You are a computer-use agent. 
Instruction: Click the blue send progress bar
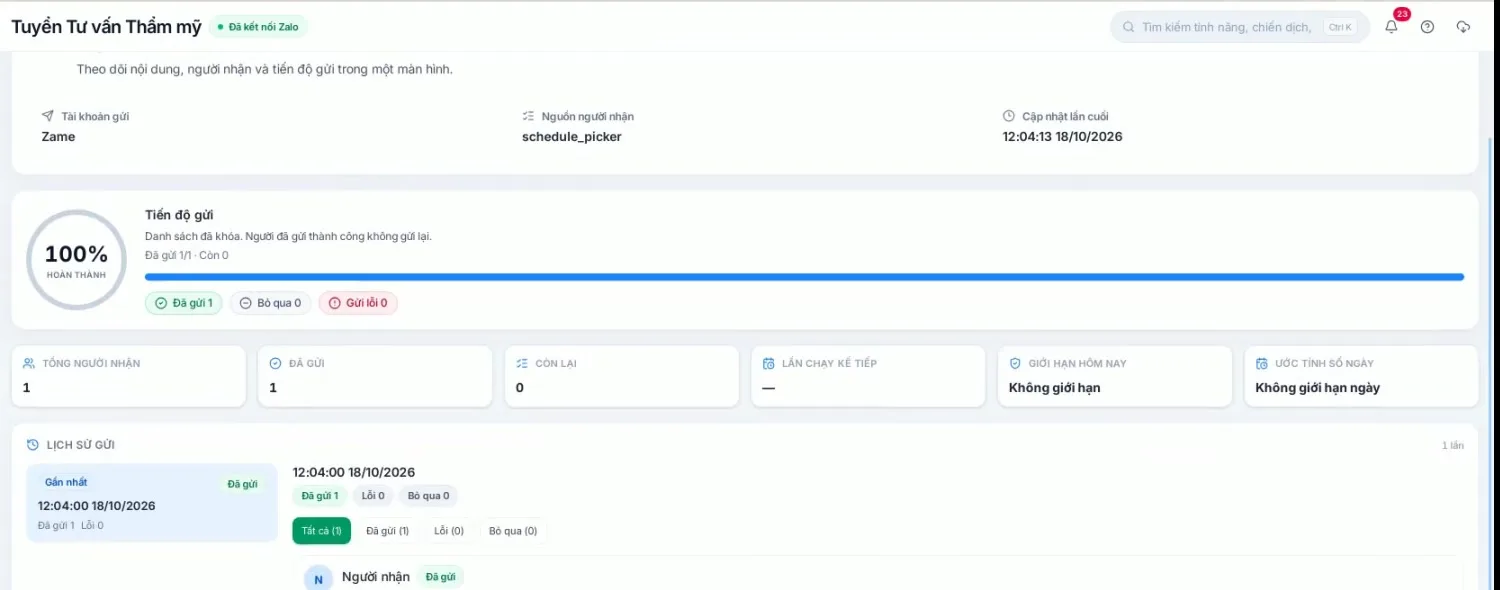pos(804,277)
